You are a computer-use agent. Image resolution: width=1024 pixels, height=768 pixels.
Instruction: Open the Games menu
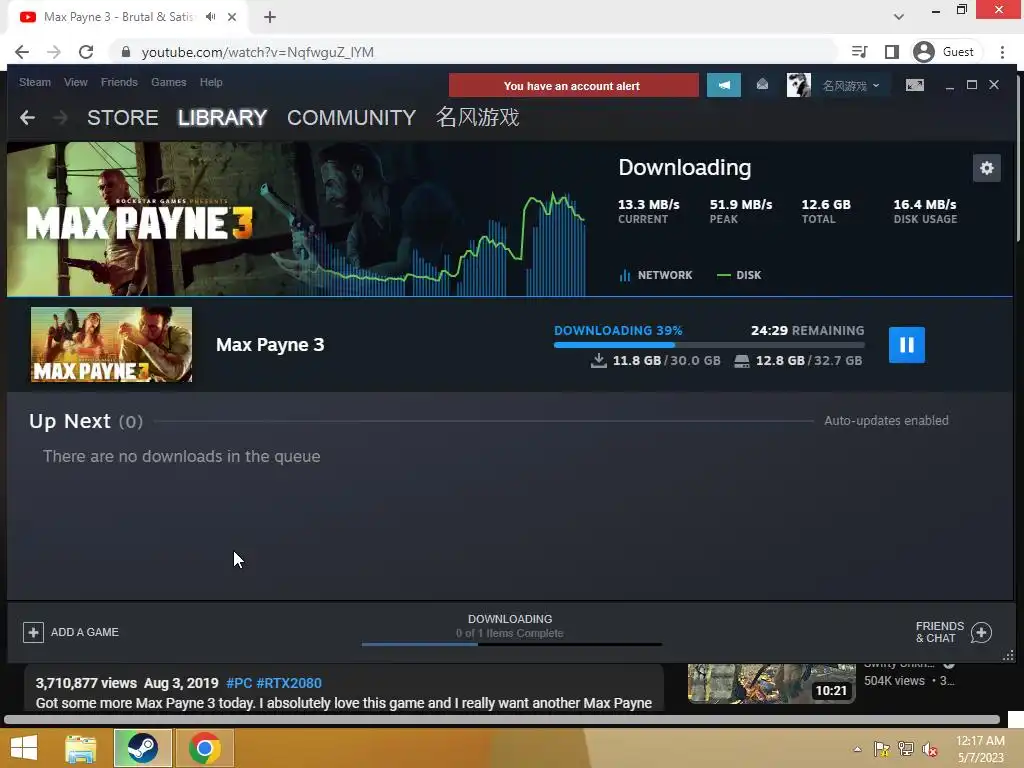(x=168, y=82)
